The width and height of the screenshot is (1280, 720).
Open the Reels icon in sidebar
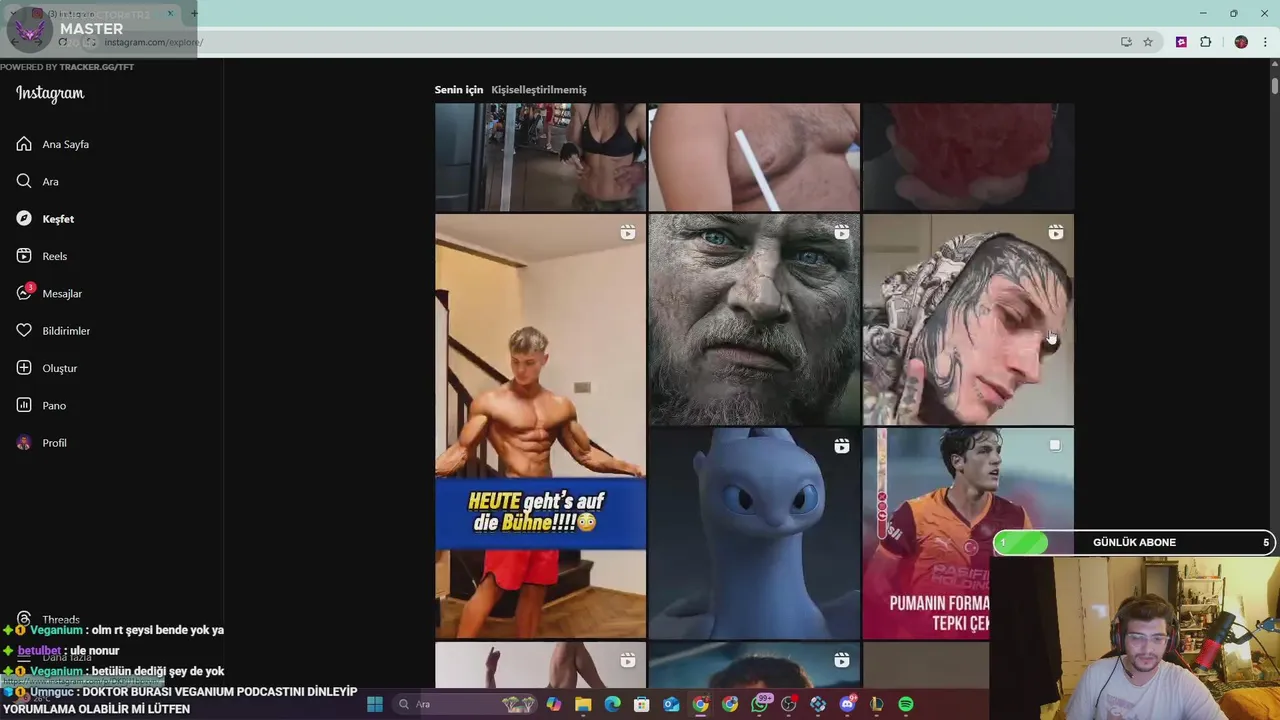click(24, 256)
